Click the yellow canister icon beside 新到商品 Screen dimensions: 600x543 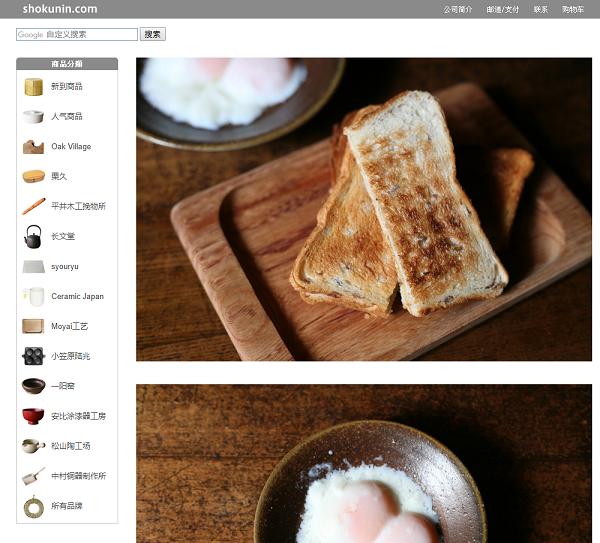point(34,86)
